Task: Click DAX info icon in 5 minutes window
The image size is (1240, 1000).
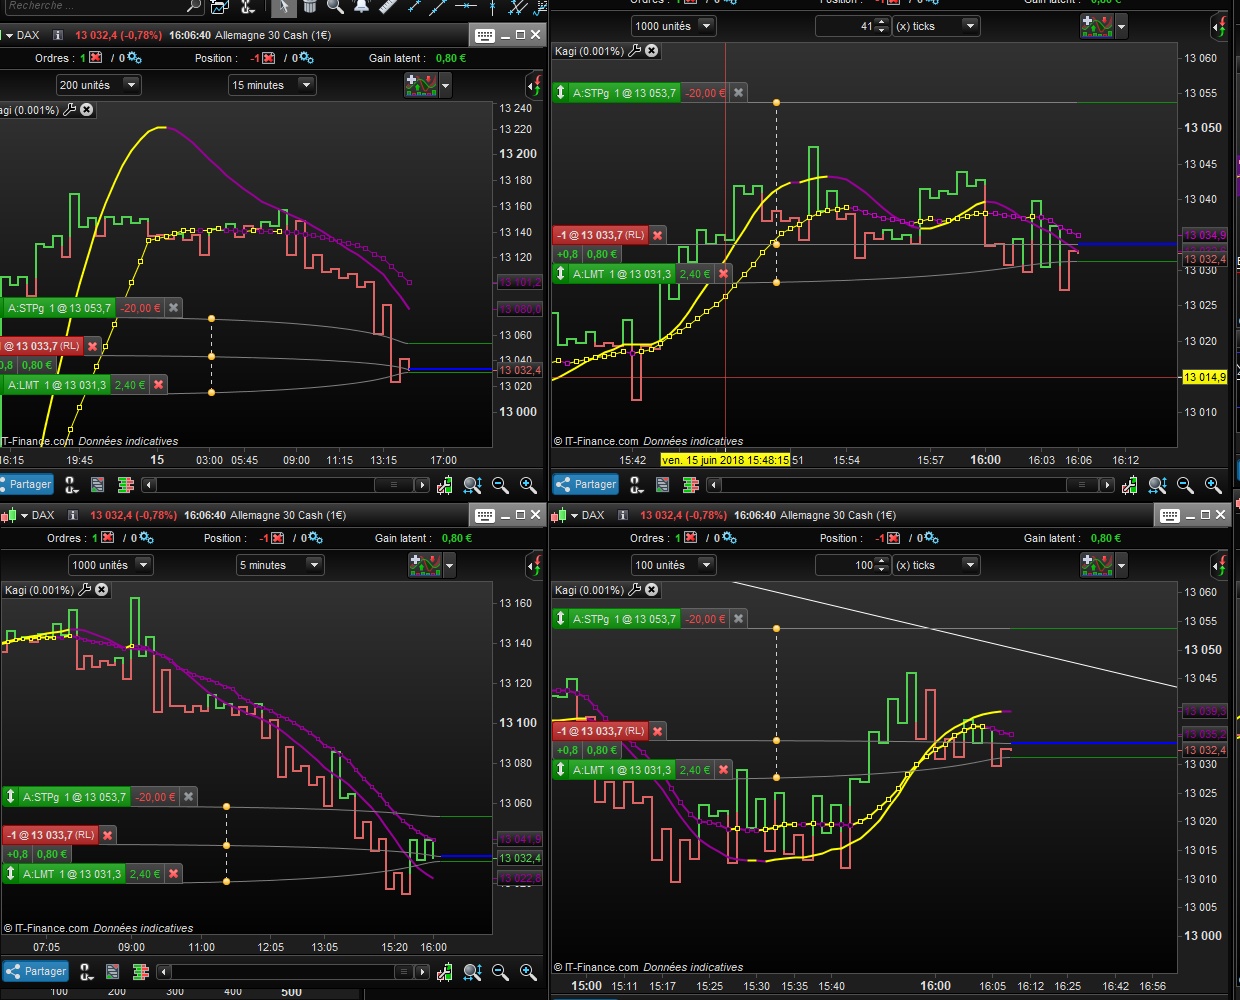Action: 72,515
